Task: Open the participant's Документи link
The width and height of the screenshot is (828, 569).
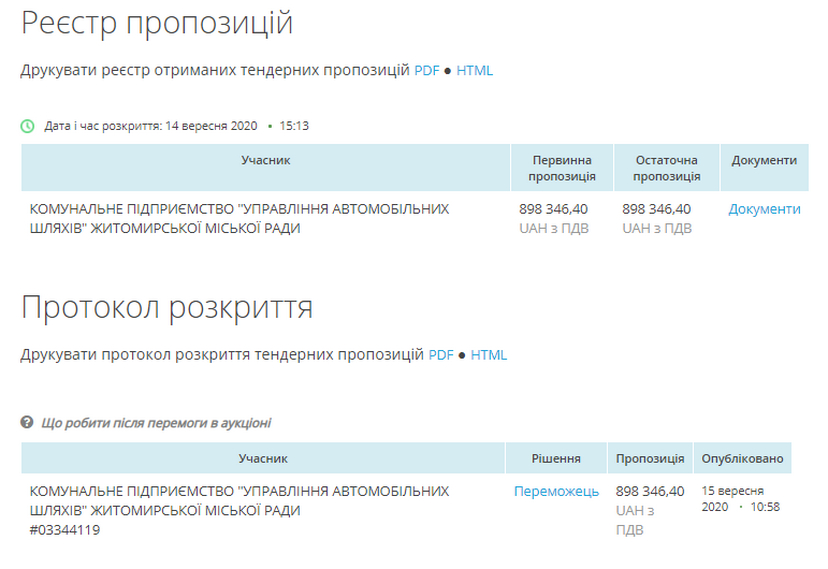Action: coord(764,209)
